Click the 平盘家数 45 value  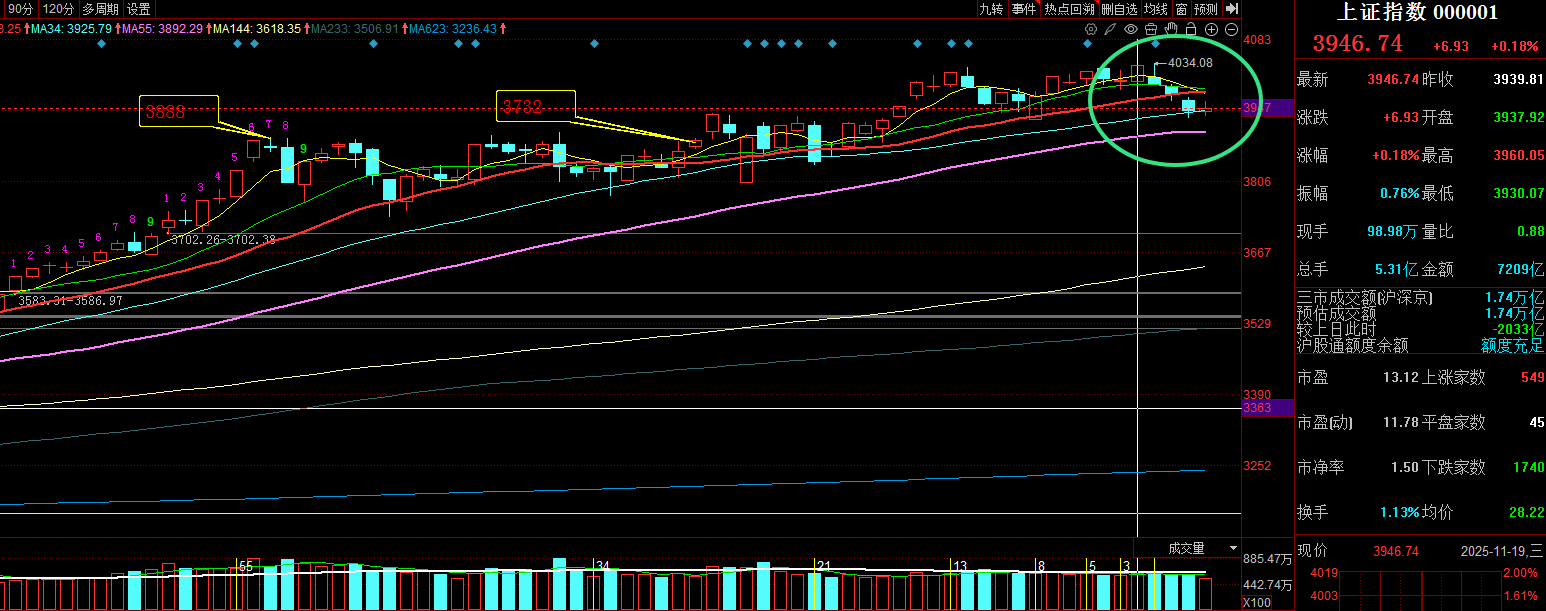click(x=1536, y=423)
